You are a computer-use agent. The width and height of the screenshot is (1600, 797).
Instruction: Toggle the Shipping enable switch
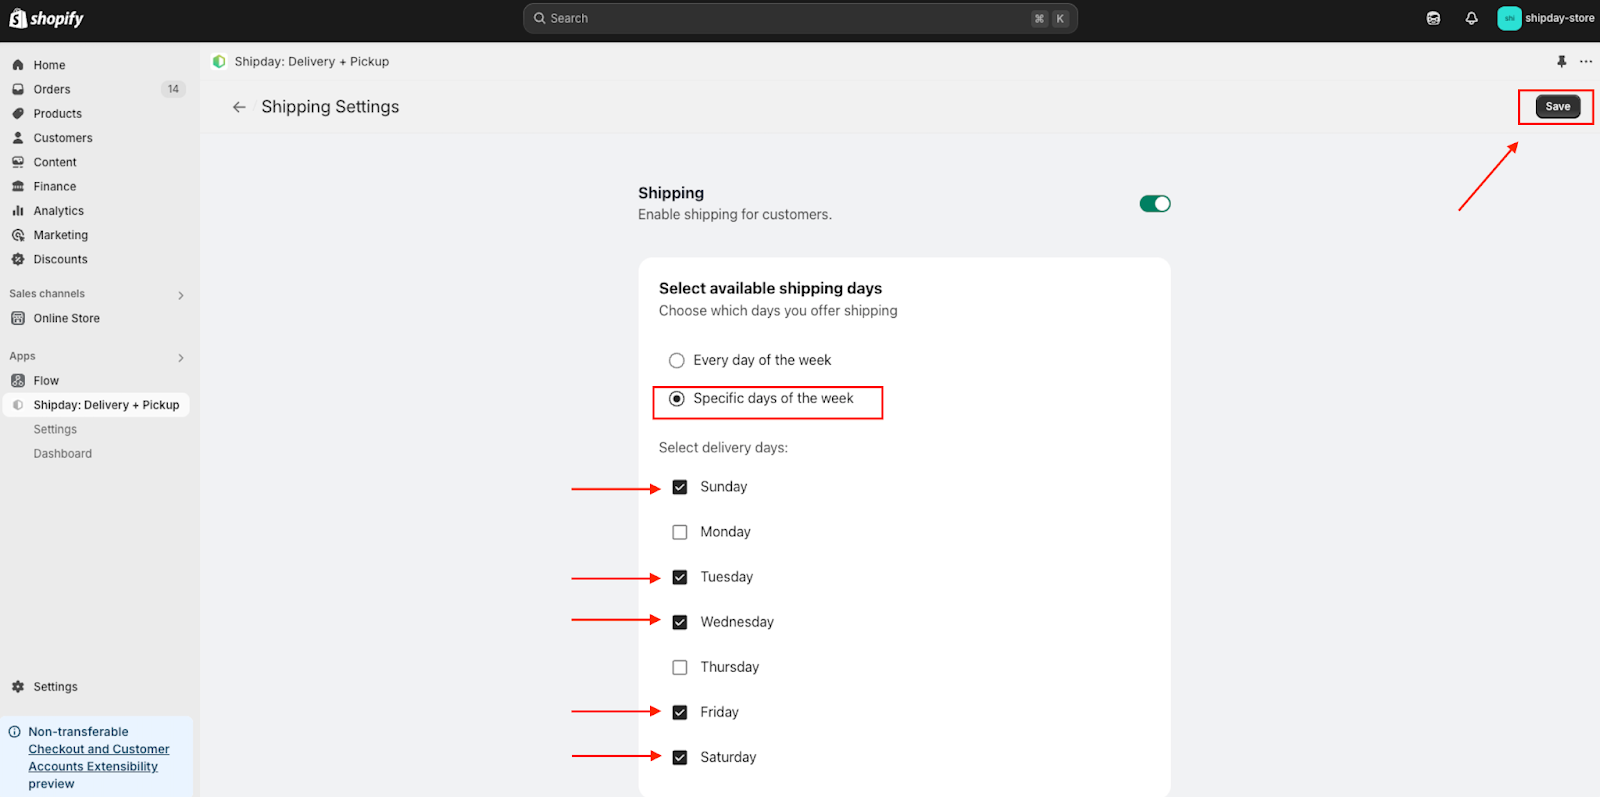coord(1155,204)
